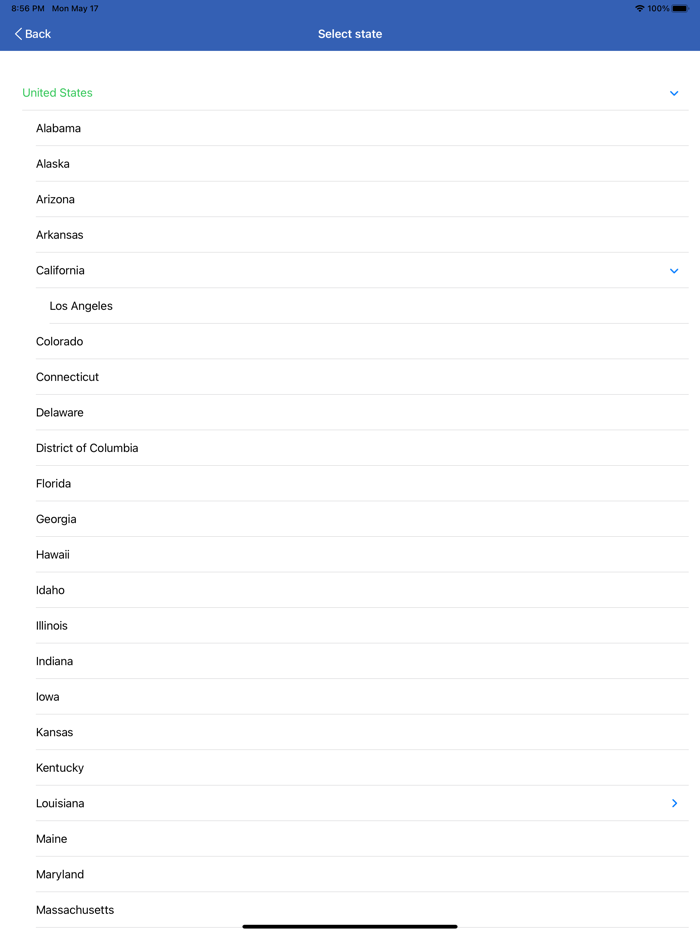
Task: Select Alabama from the state list
Action: click(58, 128)
